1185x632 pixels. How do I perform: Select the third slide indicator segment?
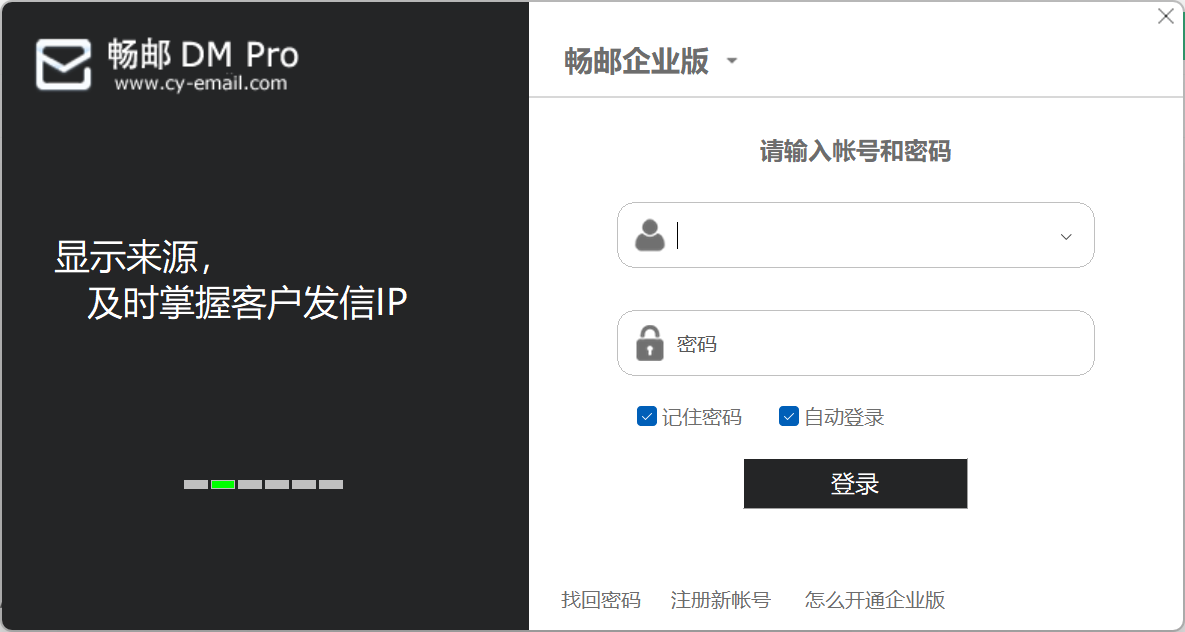250,485
